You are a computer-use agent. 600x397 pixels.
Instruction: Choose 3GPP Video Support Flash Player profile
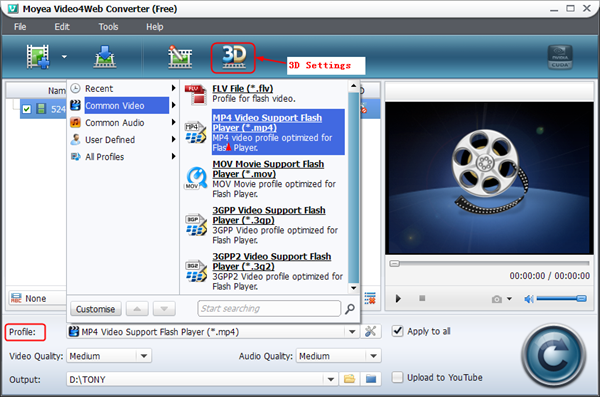click(x=264, y=225)
